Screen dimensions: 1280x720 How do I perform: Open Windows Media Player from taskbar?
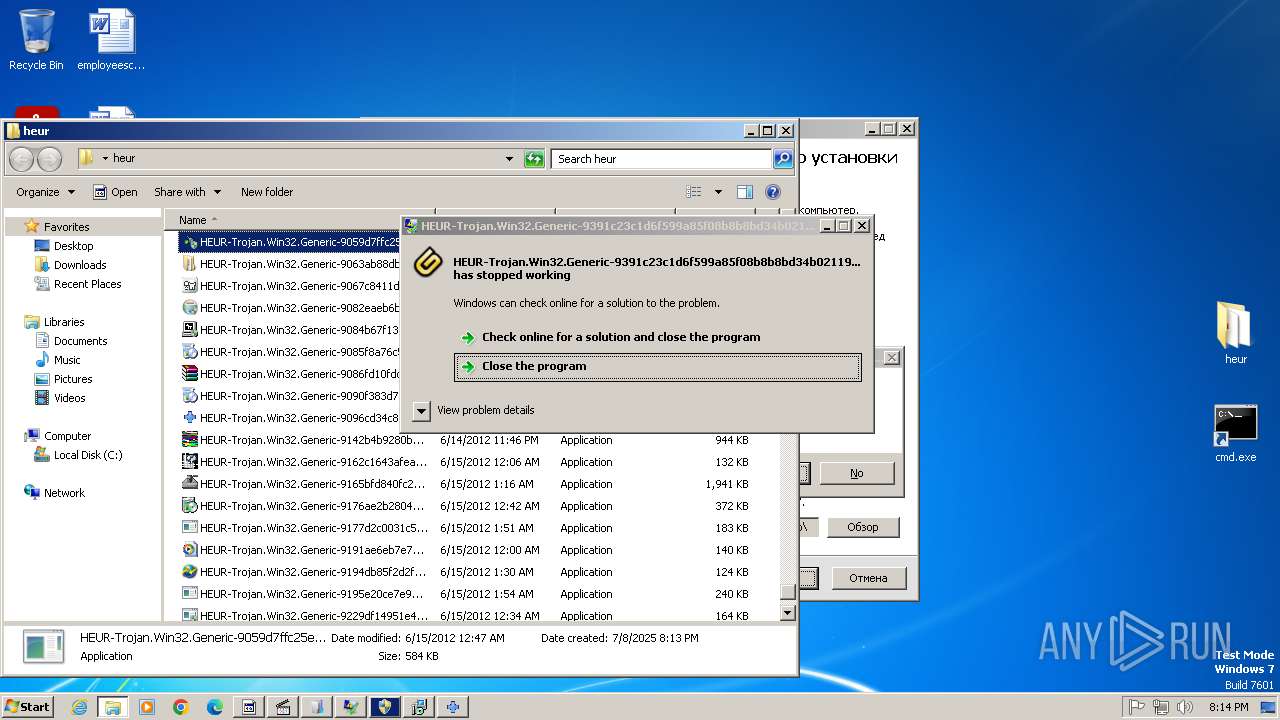[x=147, y=707]
